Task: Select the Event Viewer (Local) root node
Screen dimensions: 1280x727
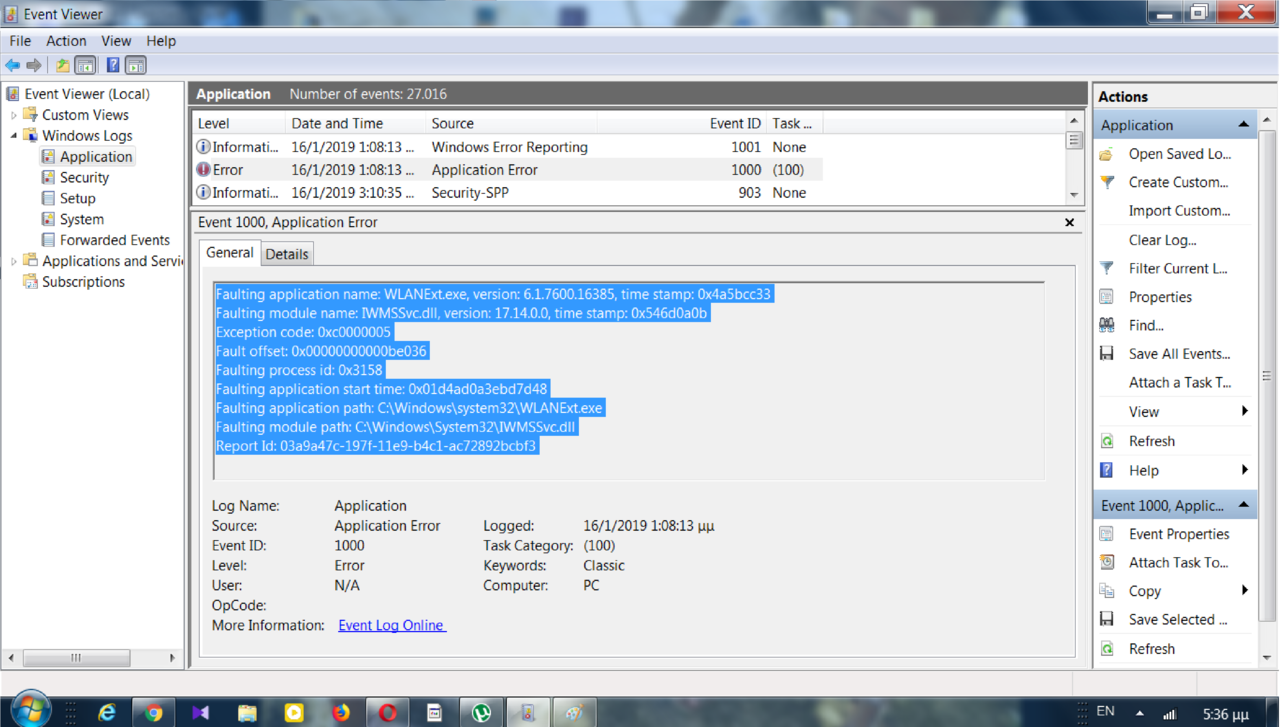Action: pyautogui.click(x=87, y=94)
